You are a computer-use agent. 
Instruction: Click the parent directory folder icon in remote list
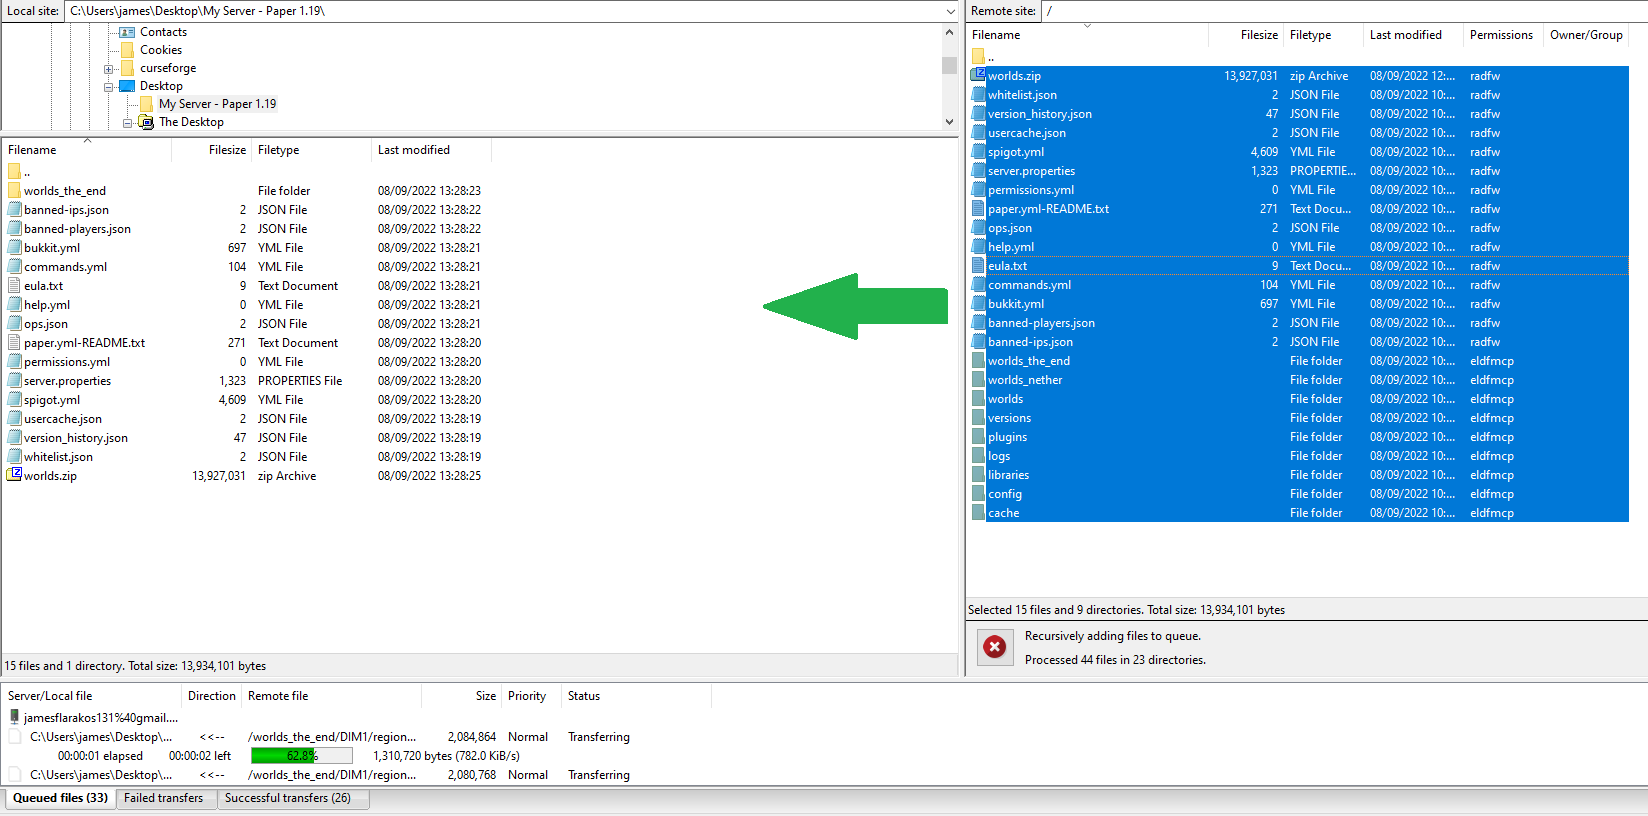[x=978, y=56]
